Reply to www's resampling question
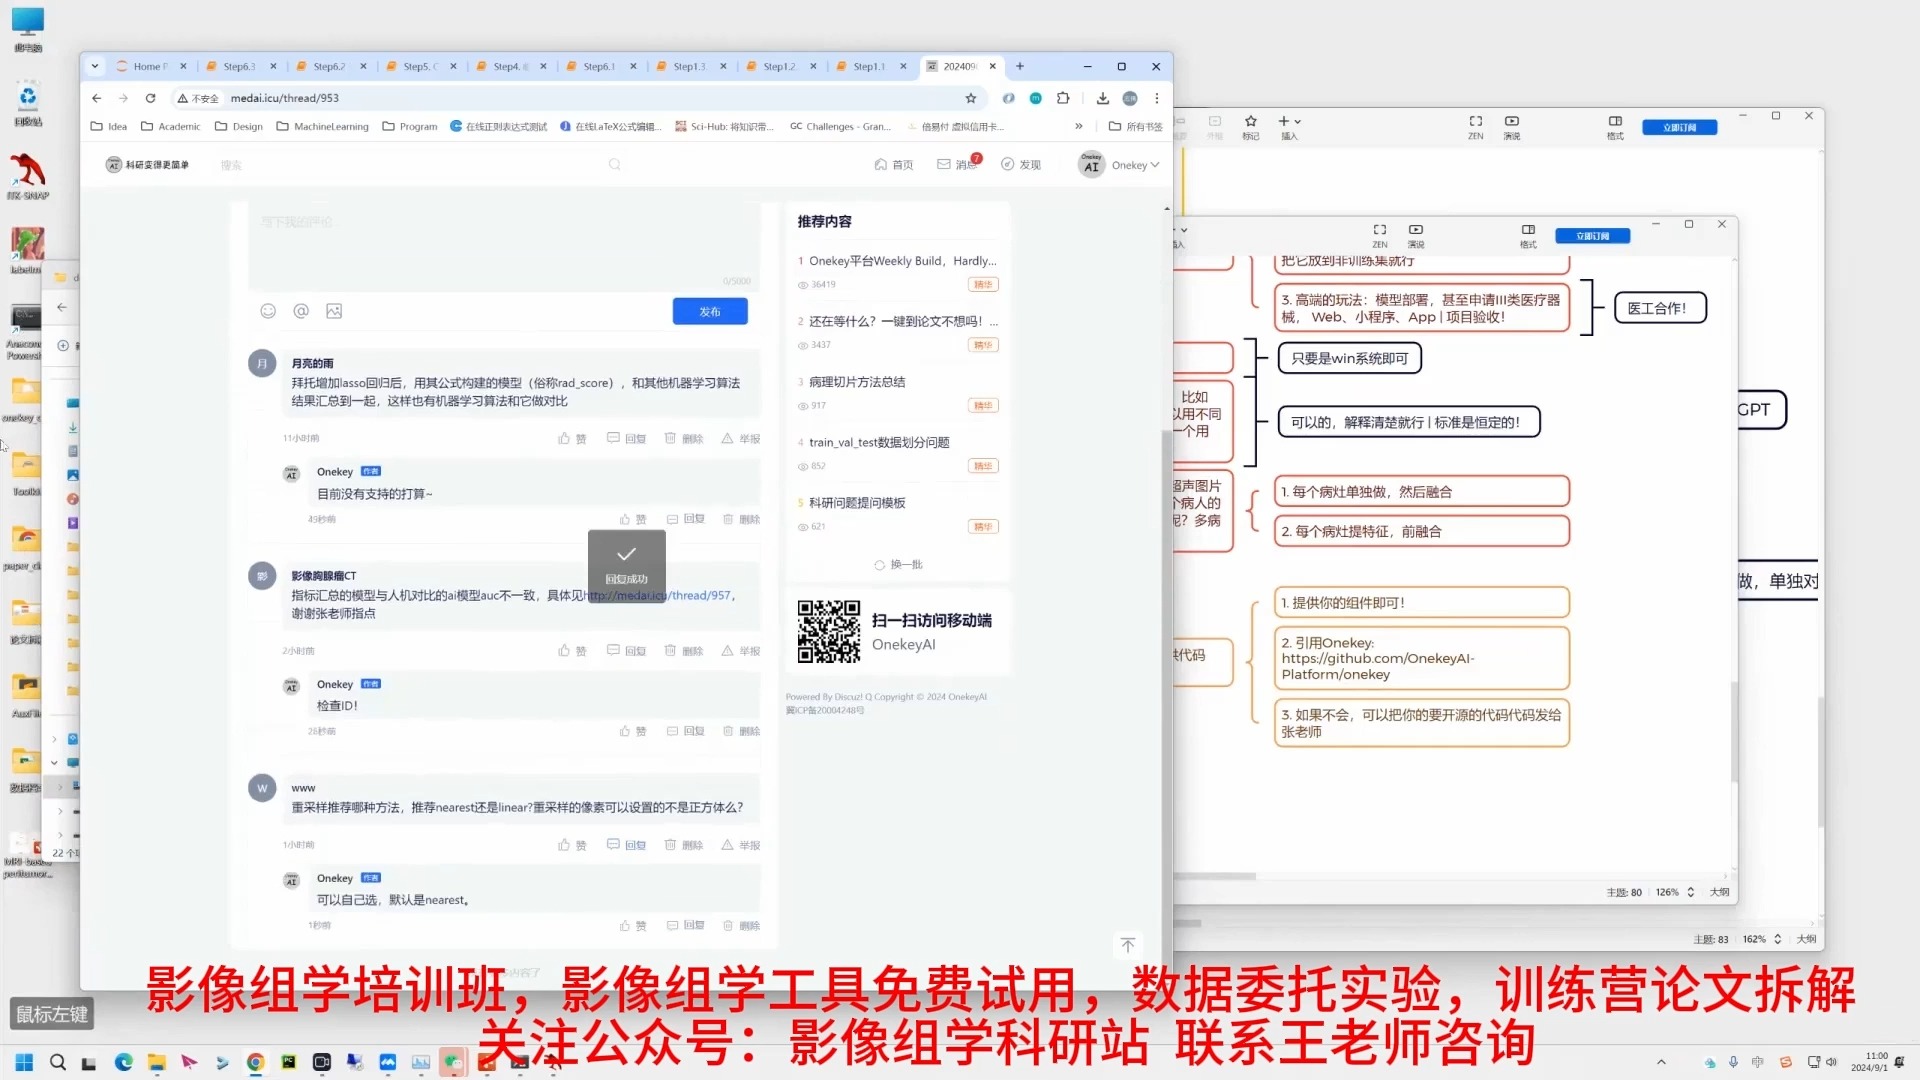The width and height of the screenshot is (1920, 1080). coord(626,845)
